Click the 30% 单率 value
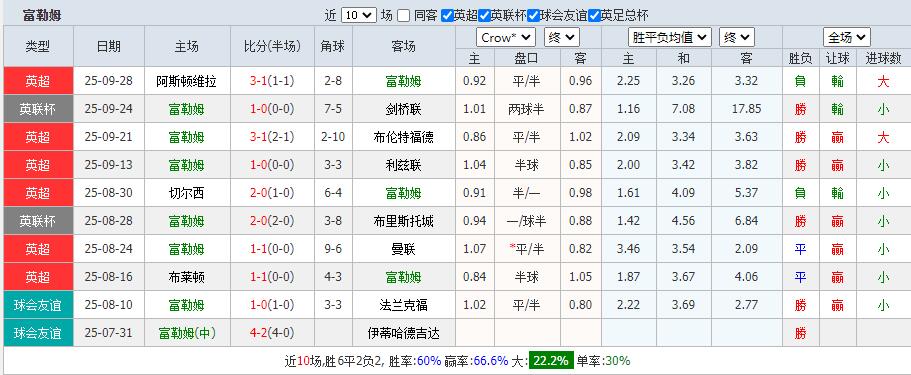The width and height of the screenshot is (911, 375). [617, 360]
